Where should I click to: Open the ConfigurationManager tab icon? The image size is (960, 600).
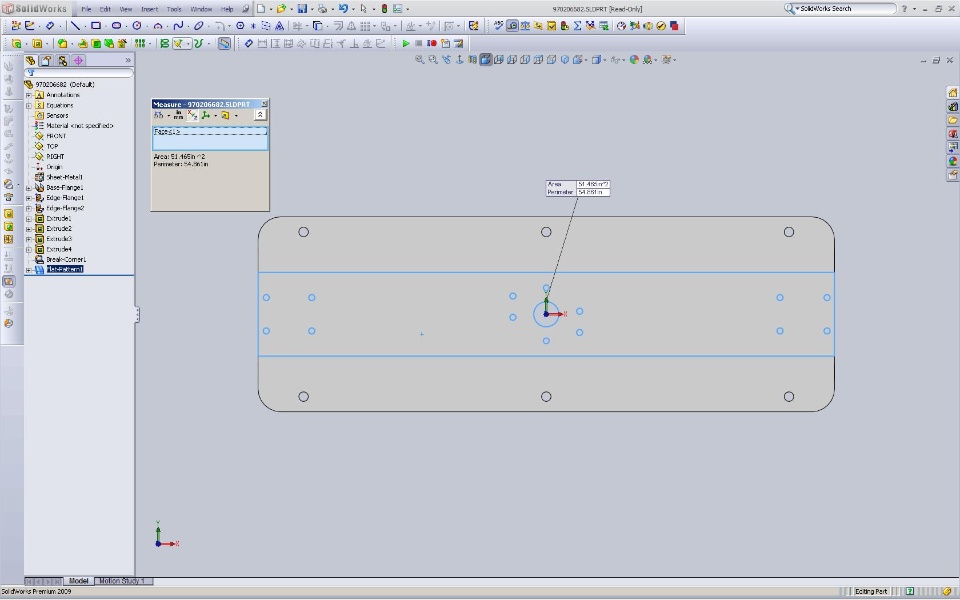(62, 60)
